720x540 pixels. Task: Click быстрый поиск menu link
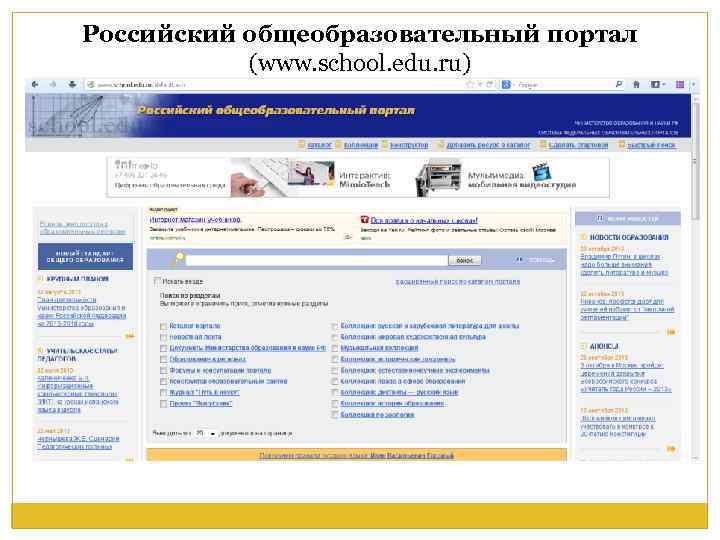click(x=652, y=145)
